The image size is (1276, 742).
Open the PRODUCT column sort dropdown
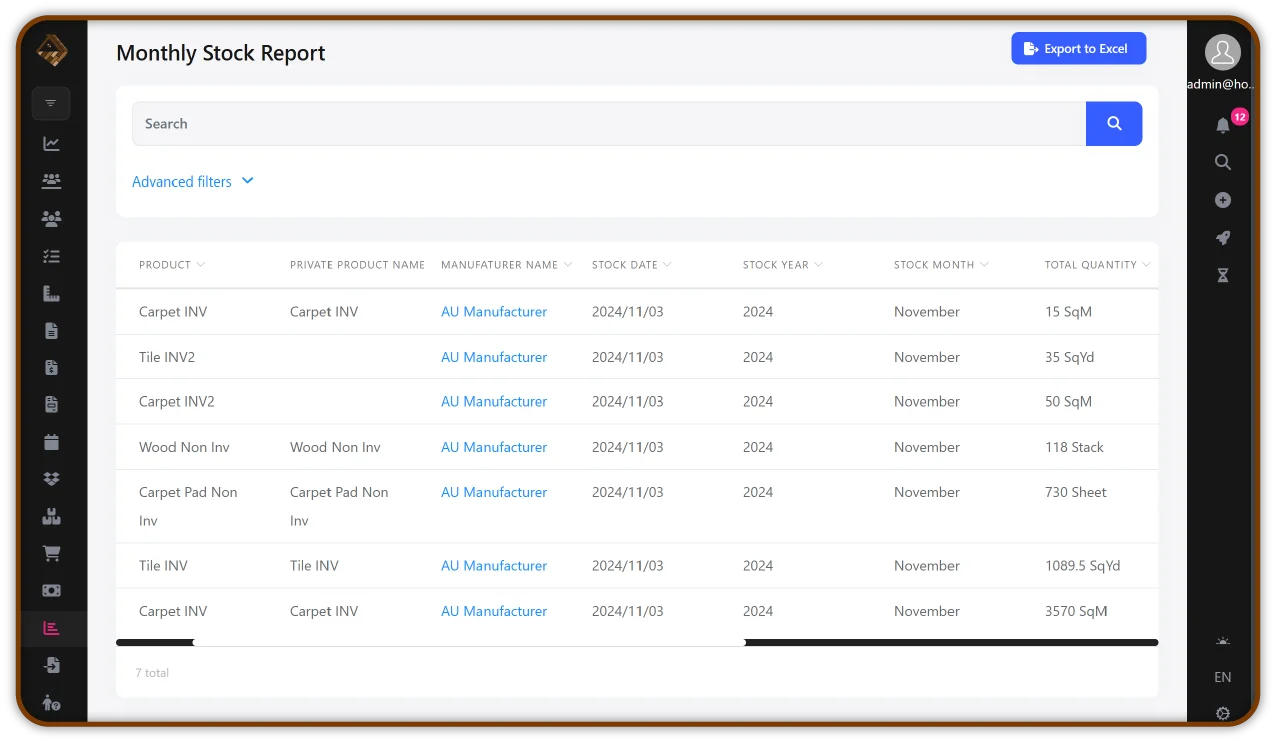click(x=201, y=265)
